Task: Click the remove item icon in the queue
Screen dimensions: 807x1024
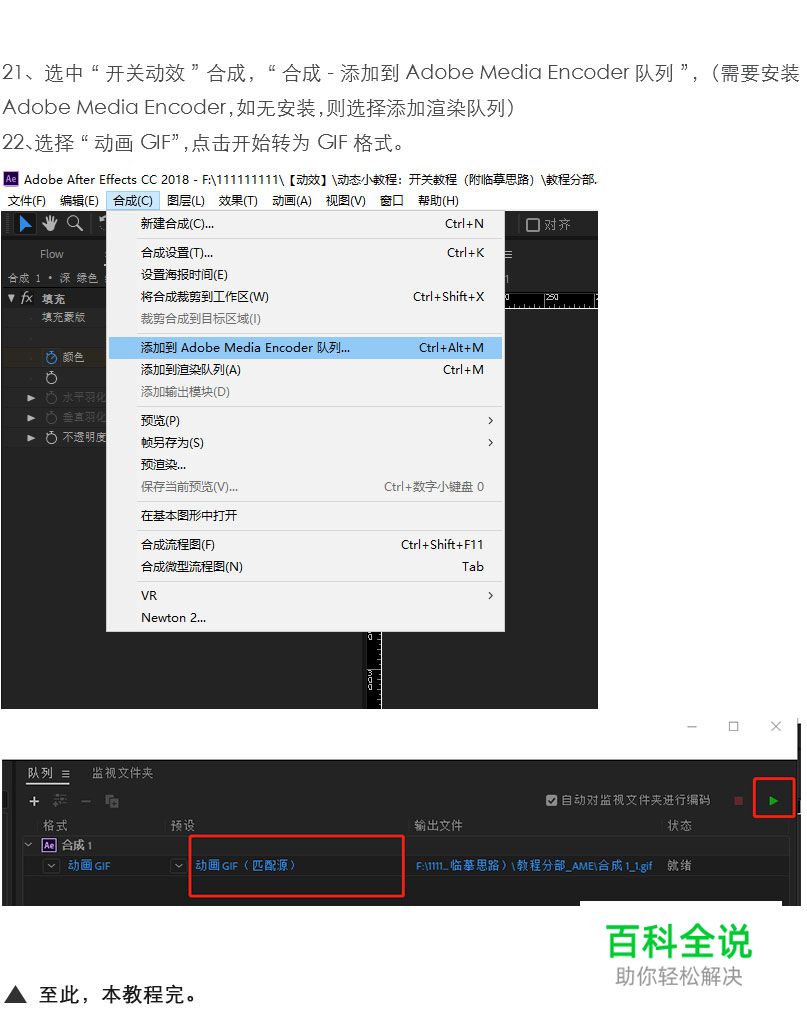Action: [x=85, y=801]
